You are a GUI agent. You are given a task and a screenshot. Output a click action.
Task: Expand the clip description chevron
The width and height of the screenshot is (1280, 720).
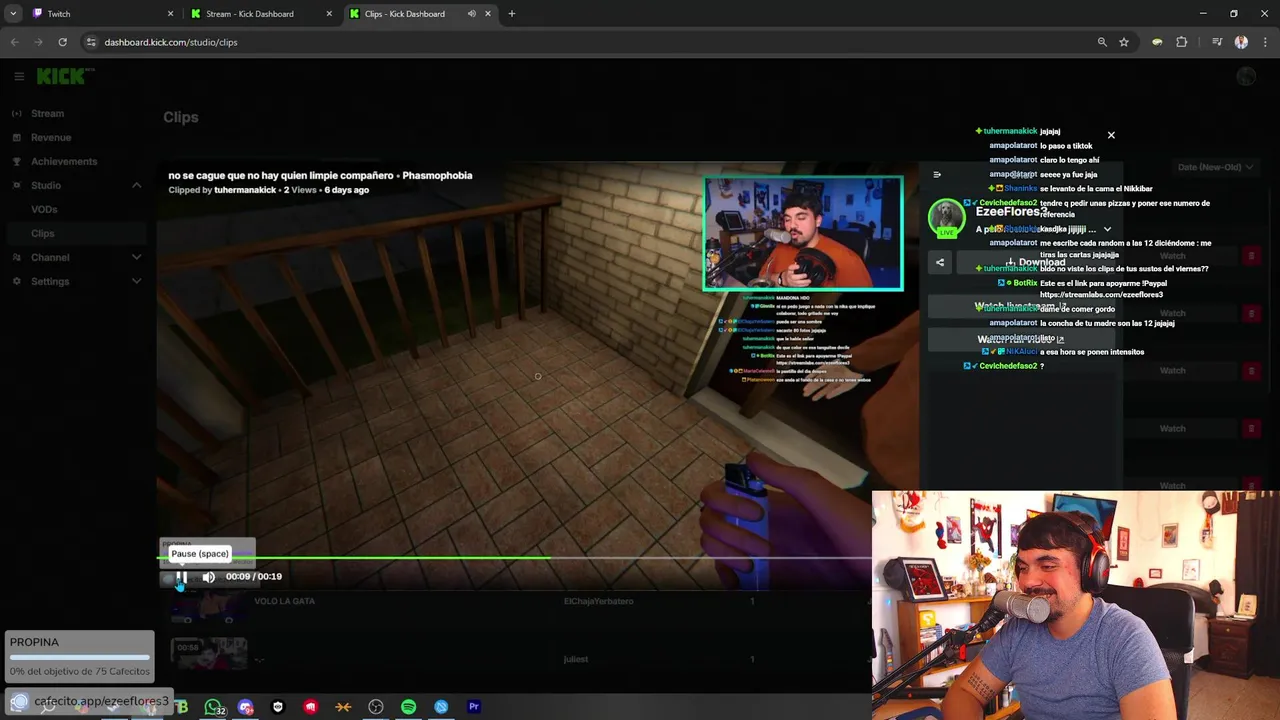point(1107,229)
